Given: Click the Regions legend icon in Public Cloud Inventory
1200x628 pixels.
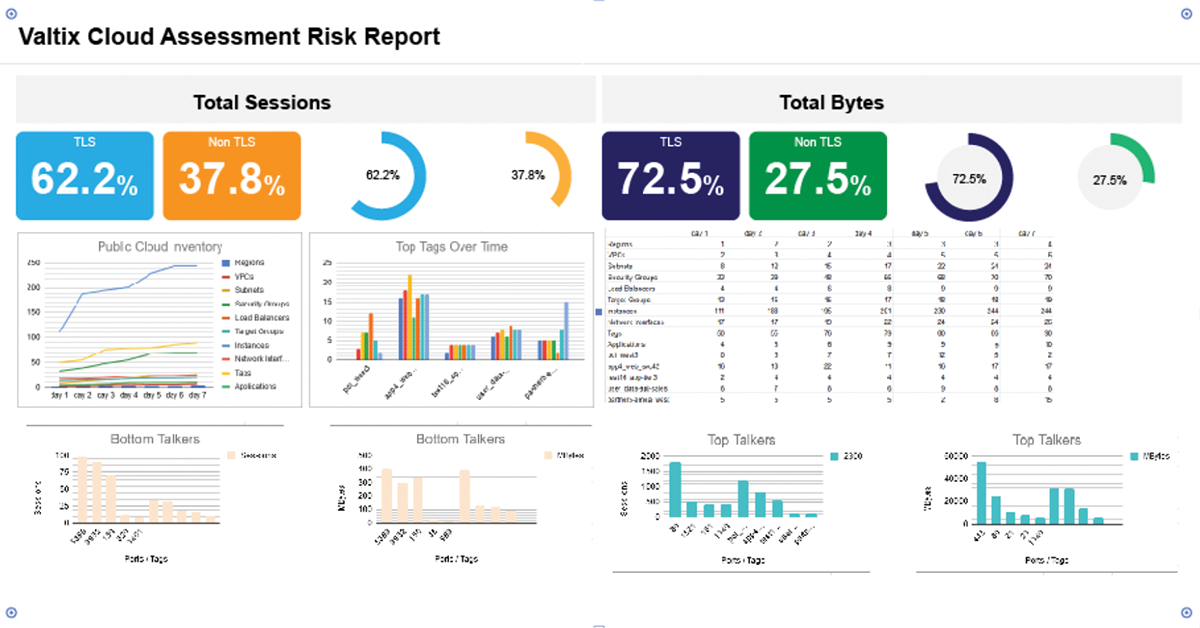Looking at the screenshot, I should (226, 263).
